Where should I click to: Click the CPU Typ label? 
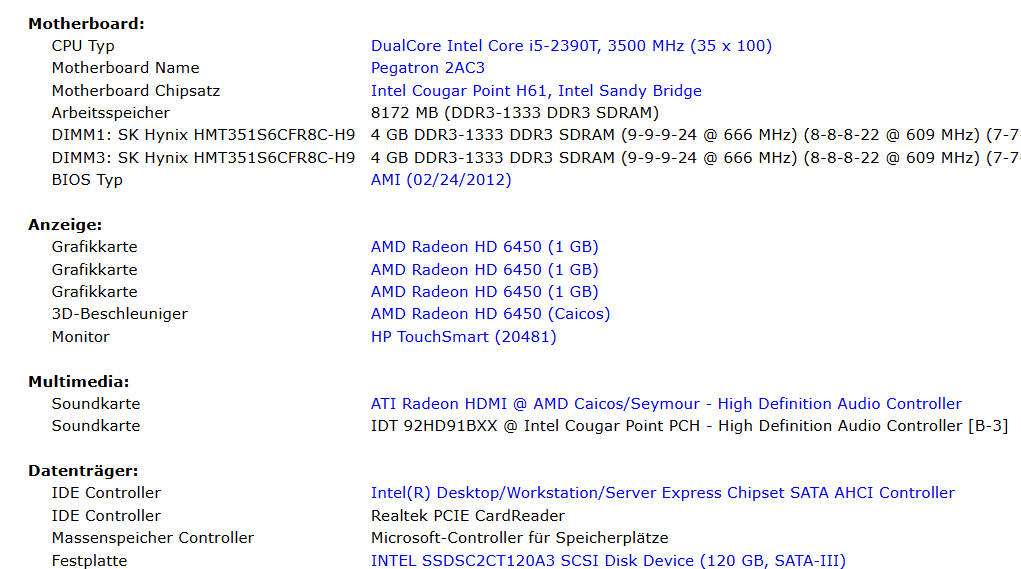(x=83, y=46)
